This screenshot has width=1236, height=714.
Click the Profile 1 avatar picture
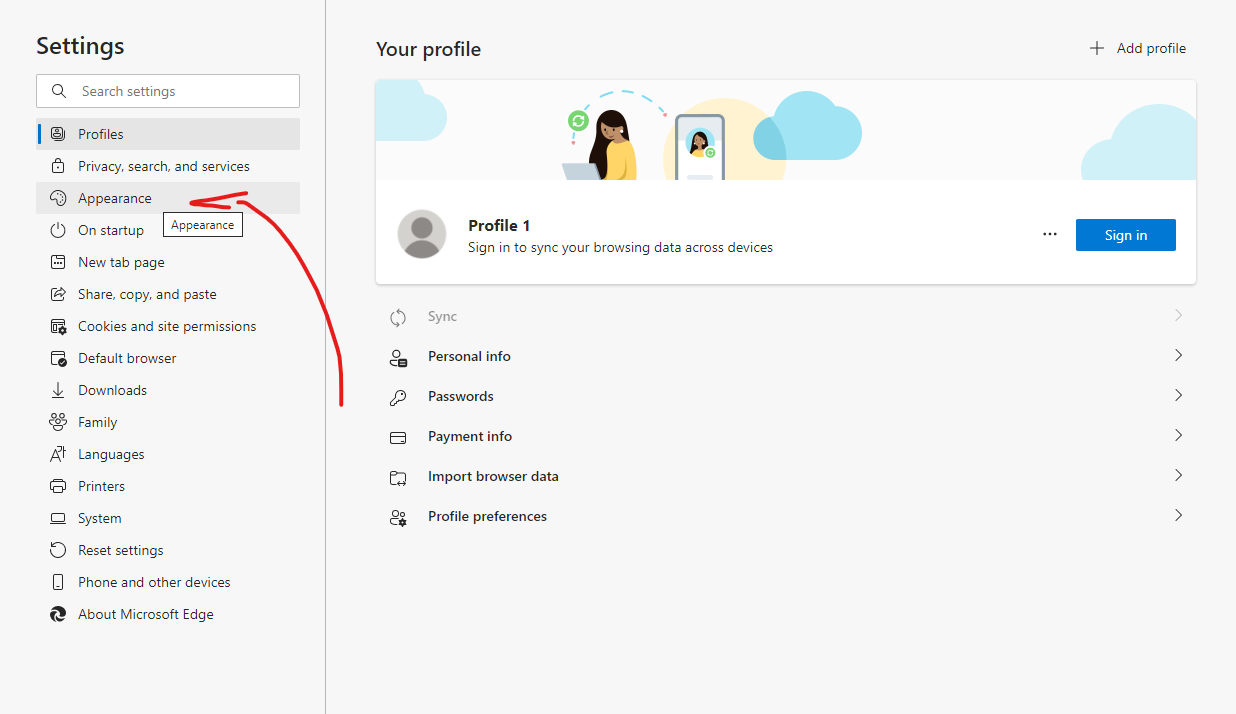(x=422, y=235)
